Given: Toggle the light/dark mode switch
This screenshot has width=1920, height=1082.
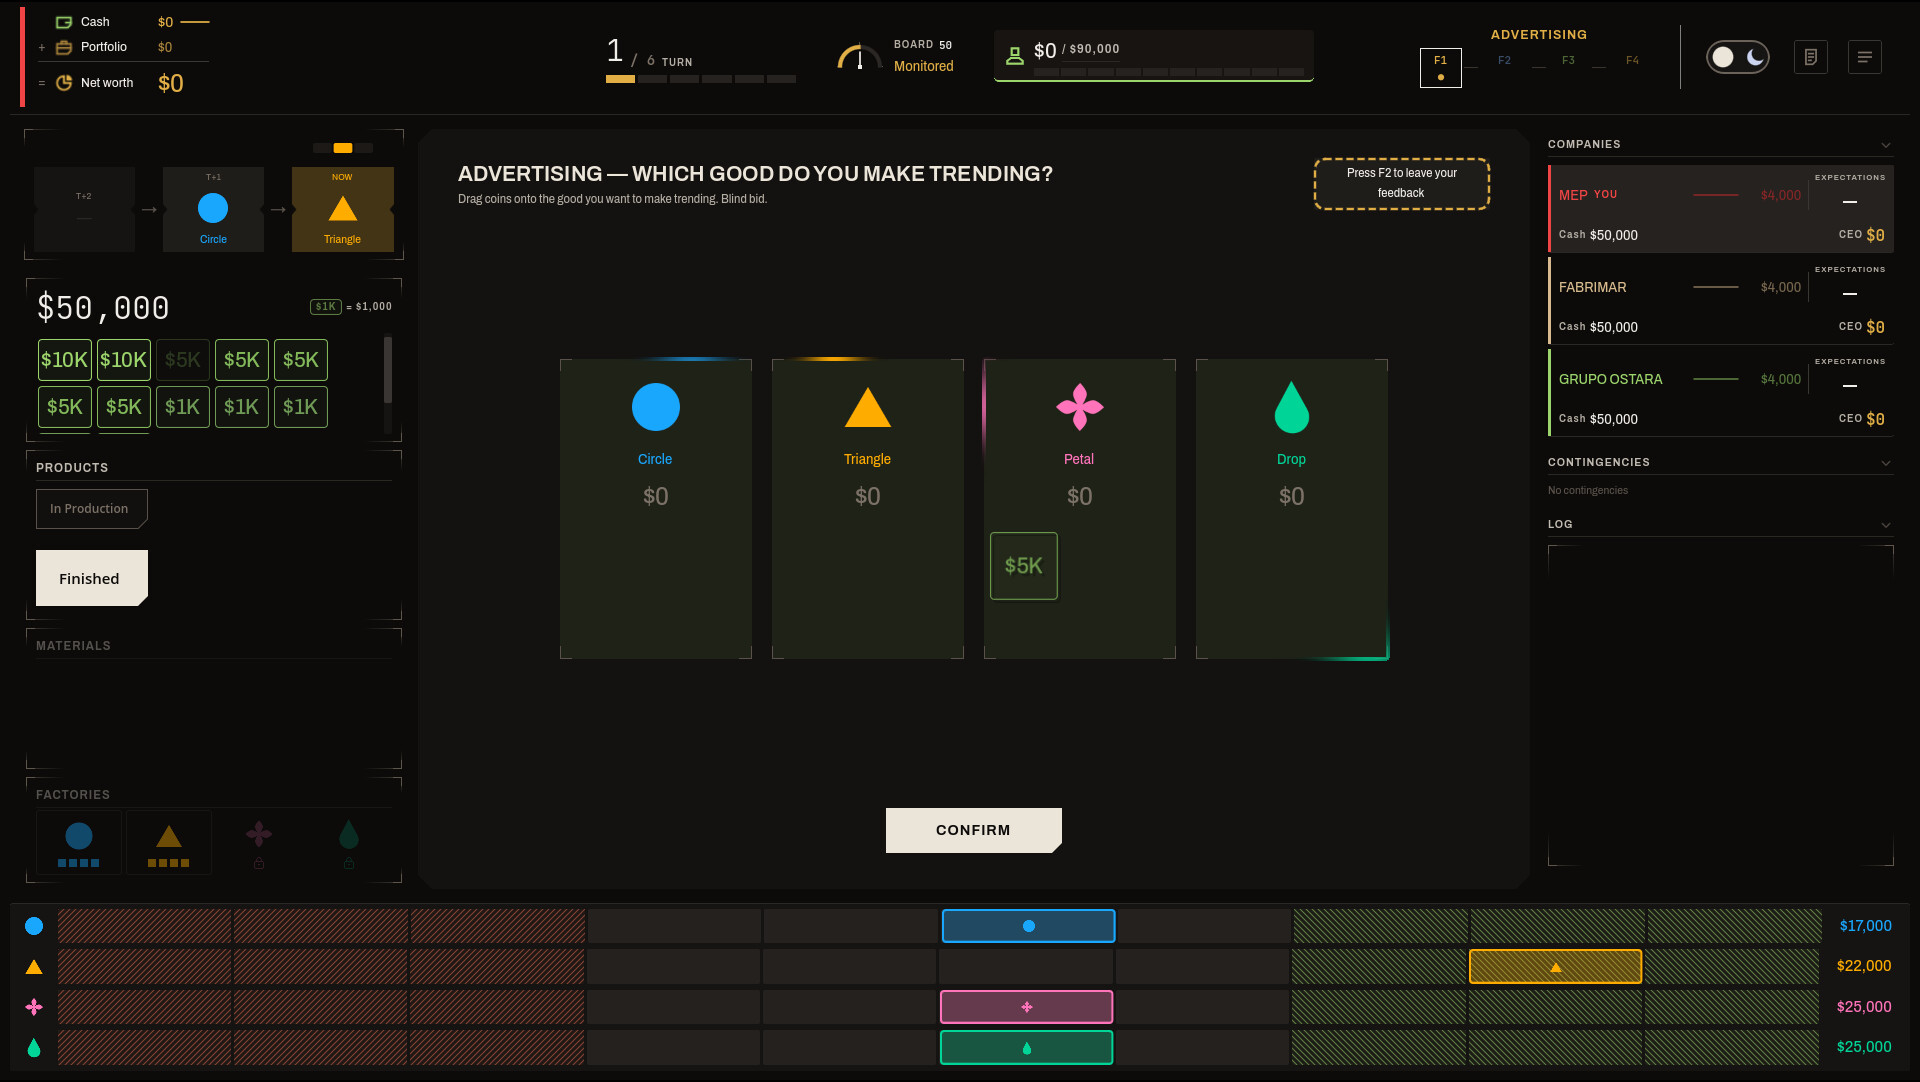Looking at the screenshot, I should tap(1738, 57).
